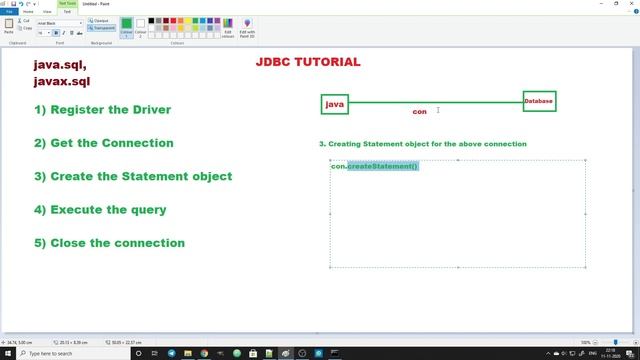640x360 pixels.
Task: Click the 'java' box on canvas
Action: (335, 104)
